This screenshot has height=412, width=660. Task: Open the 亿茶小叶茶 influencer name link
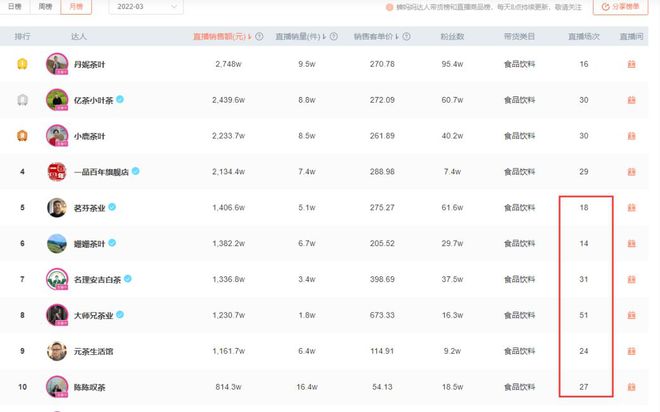[x=93, y=101]
